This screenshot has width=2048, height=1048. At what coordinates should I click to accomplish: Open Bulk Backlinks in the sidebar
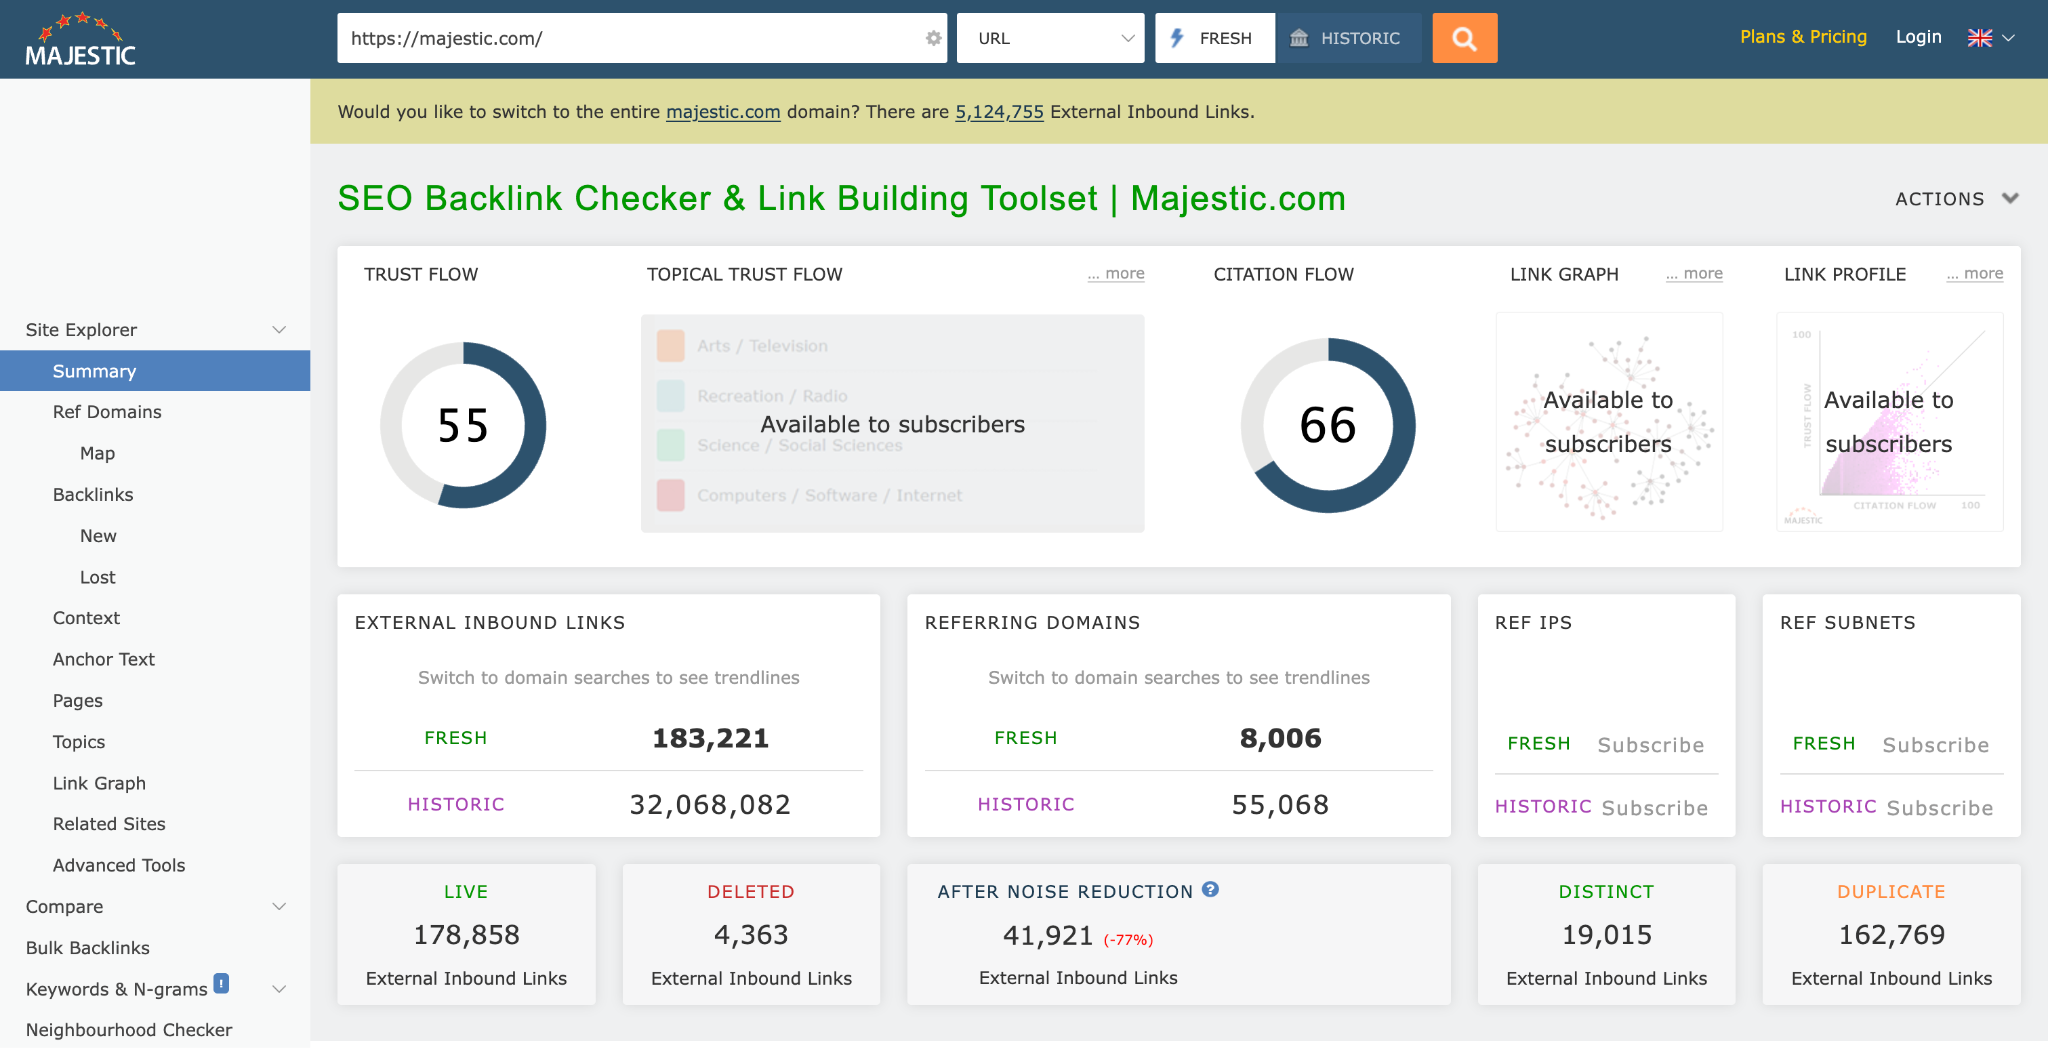tap(88, 948)
